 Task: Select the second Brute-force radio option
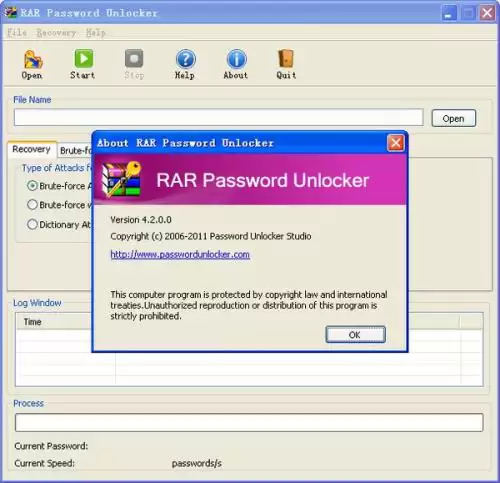[x=32, y=204]
